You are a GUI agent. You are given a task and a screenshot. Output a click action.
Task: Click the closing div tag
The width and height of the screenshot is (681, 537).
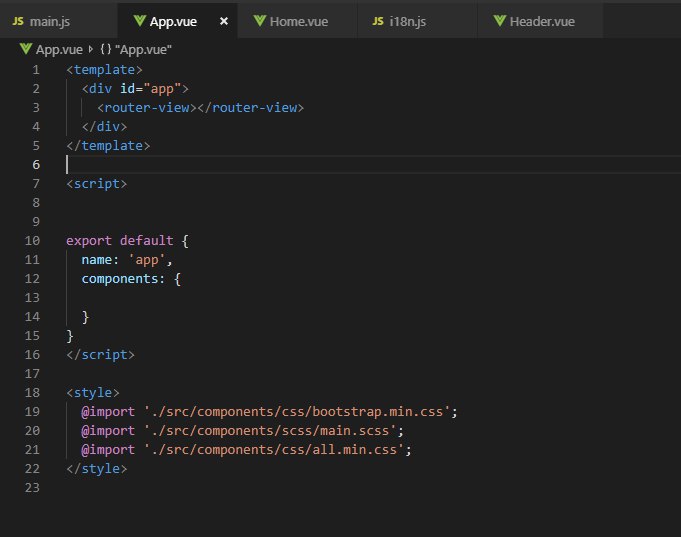pos(104,127)
